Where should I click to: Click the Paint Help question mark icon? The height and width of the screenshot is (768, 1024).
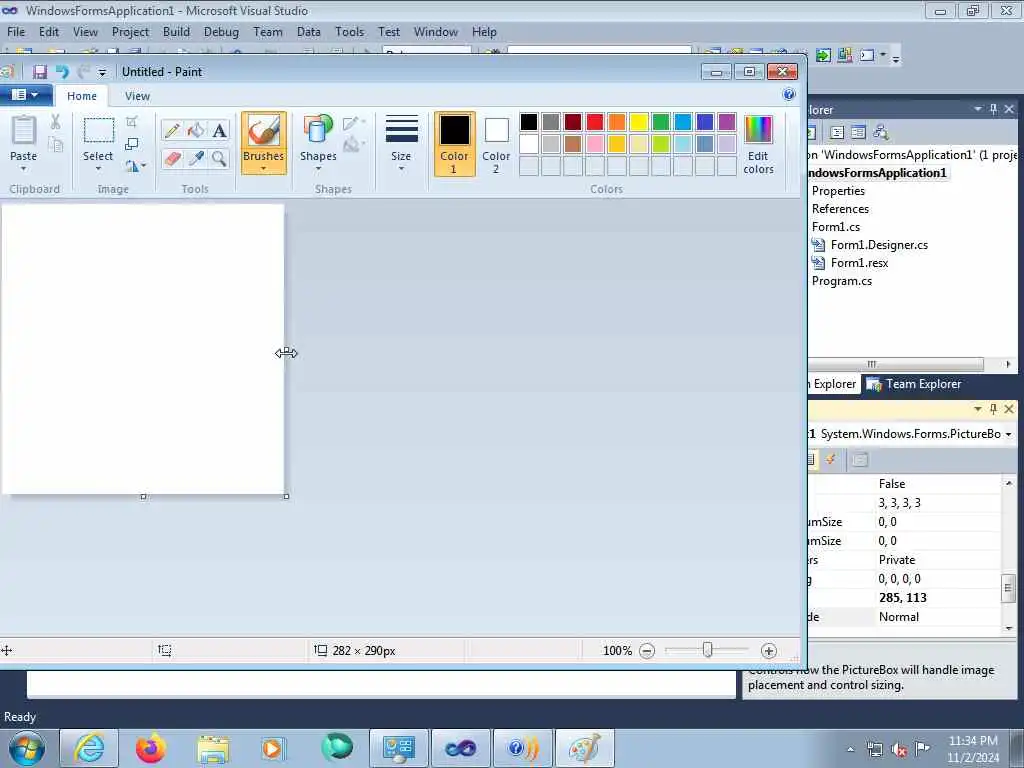pyautogui.click(x=789, y=95)
